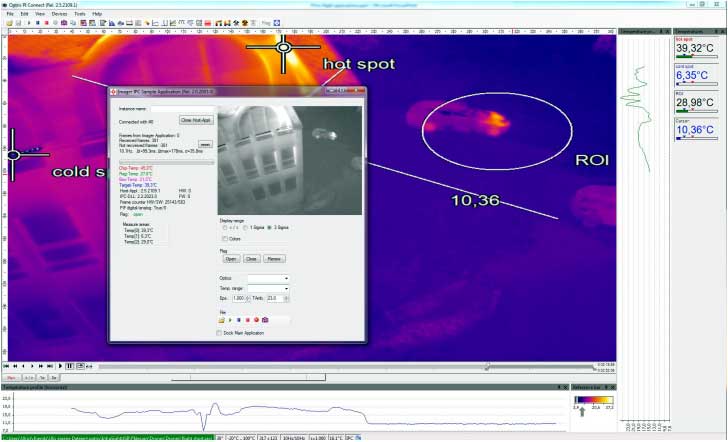Check the Dock Main Application box
Screen dimensions: 728x442
(x=220, y=333)
